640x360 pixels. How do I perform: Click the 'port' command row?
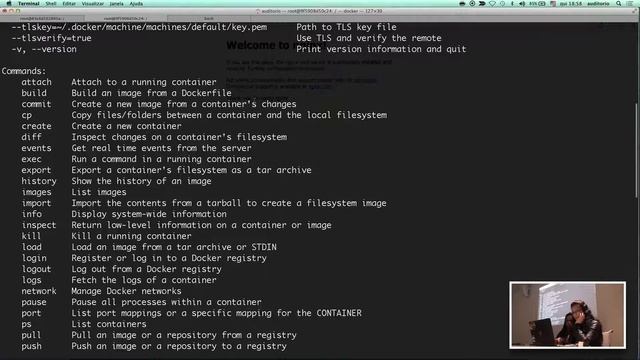(x=191, y=313)
